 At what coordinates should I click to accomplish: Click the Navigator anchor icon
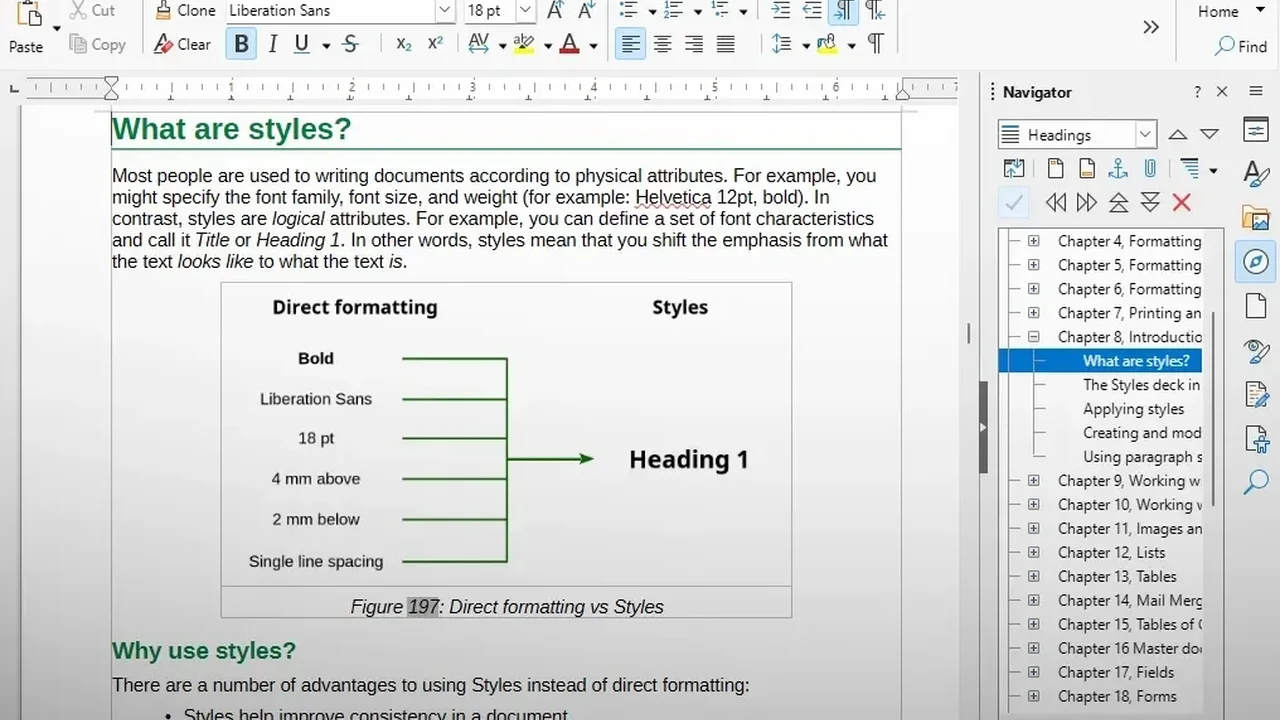[x=1118, y=168]
